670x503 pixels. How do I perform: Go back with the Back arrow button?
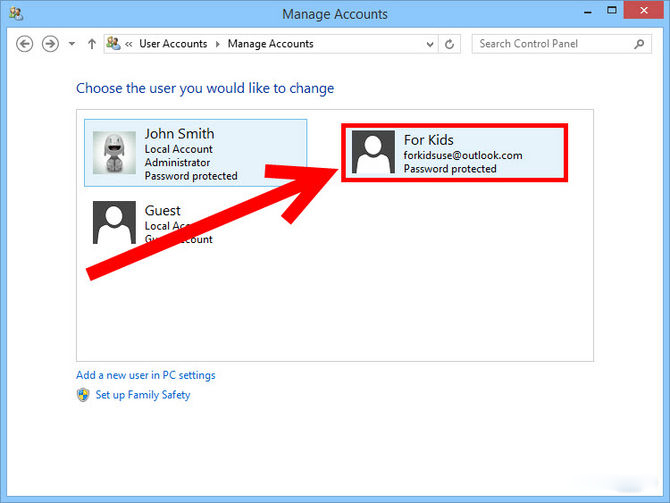tap(24, 44)
